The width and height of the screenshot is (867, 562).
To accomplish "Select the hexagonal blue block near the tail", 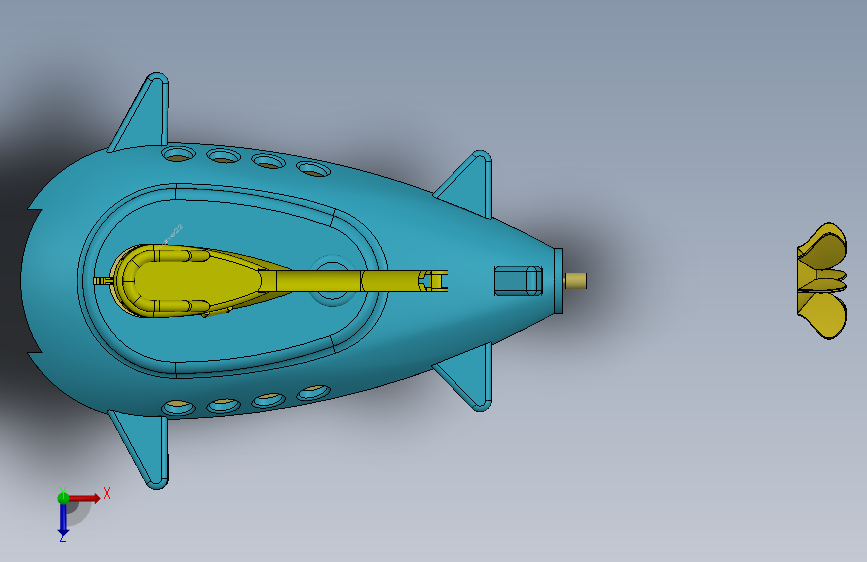I will pos(518,281).
